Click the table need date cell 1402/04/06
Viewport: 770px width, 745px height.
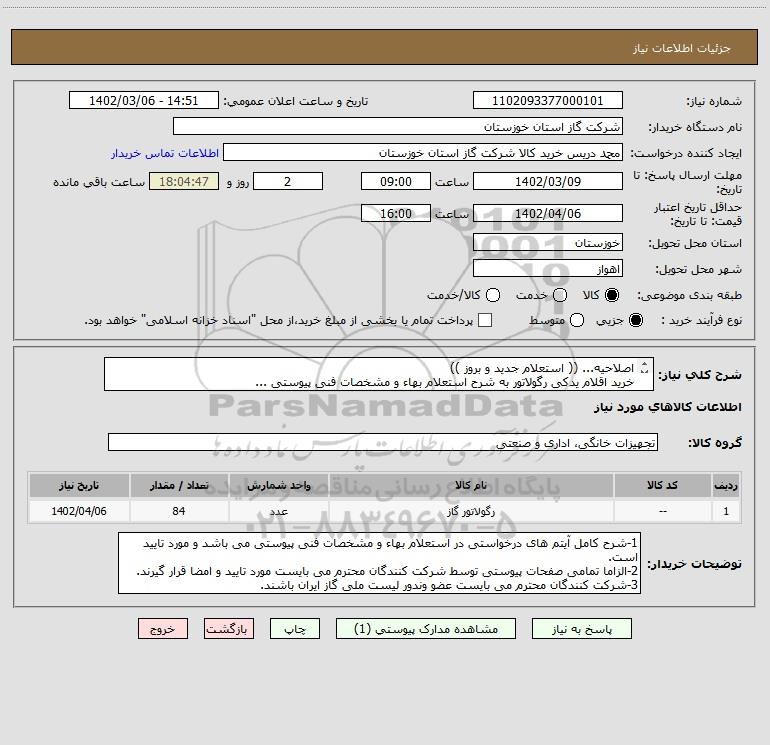pos(79,511)
